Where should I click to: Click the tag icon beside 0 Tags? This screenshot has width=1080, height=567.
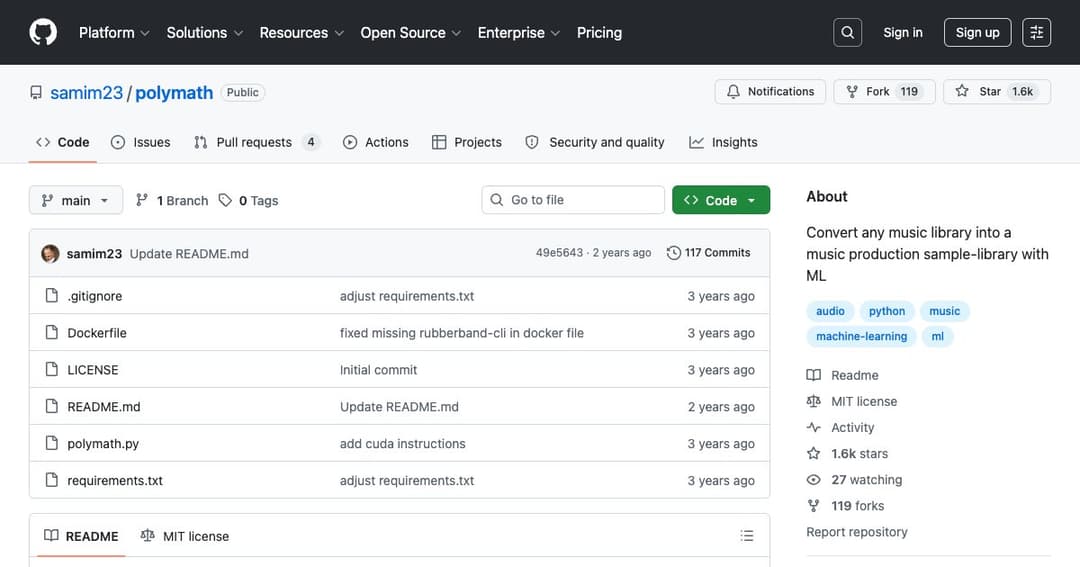[225, 200]
